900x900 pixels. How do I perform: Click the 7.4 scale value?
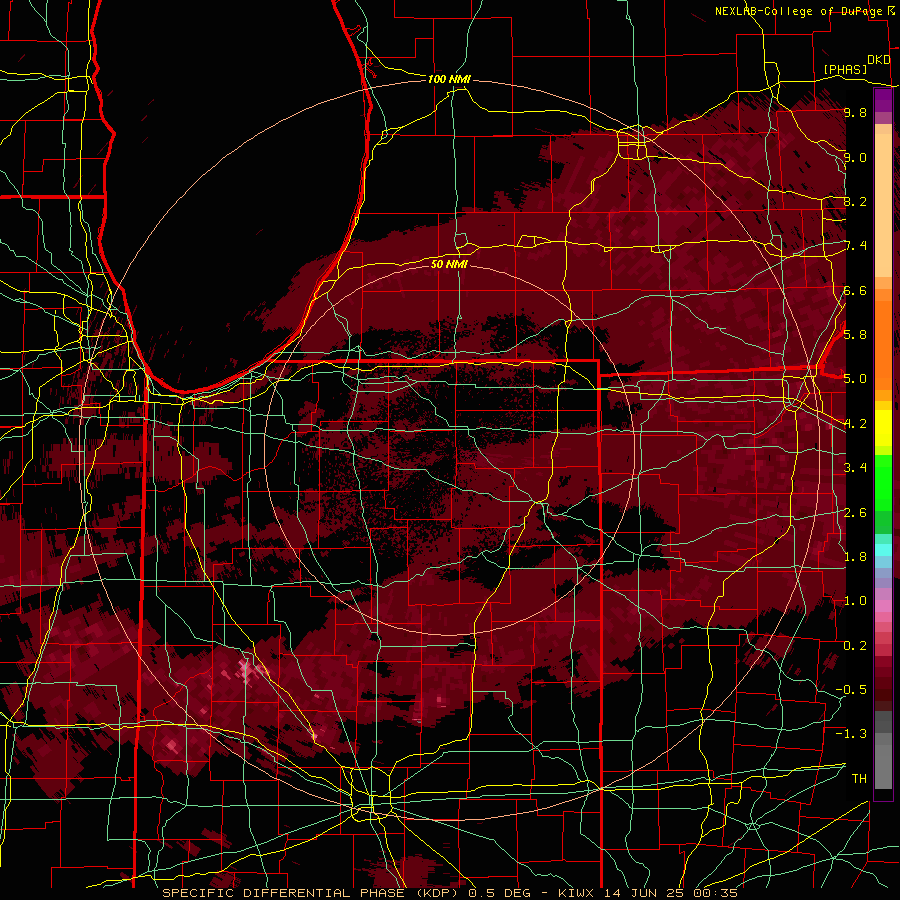855,246
